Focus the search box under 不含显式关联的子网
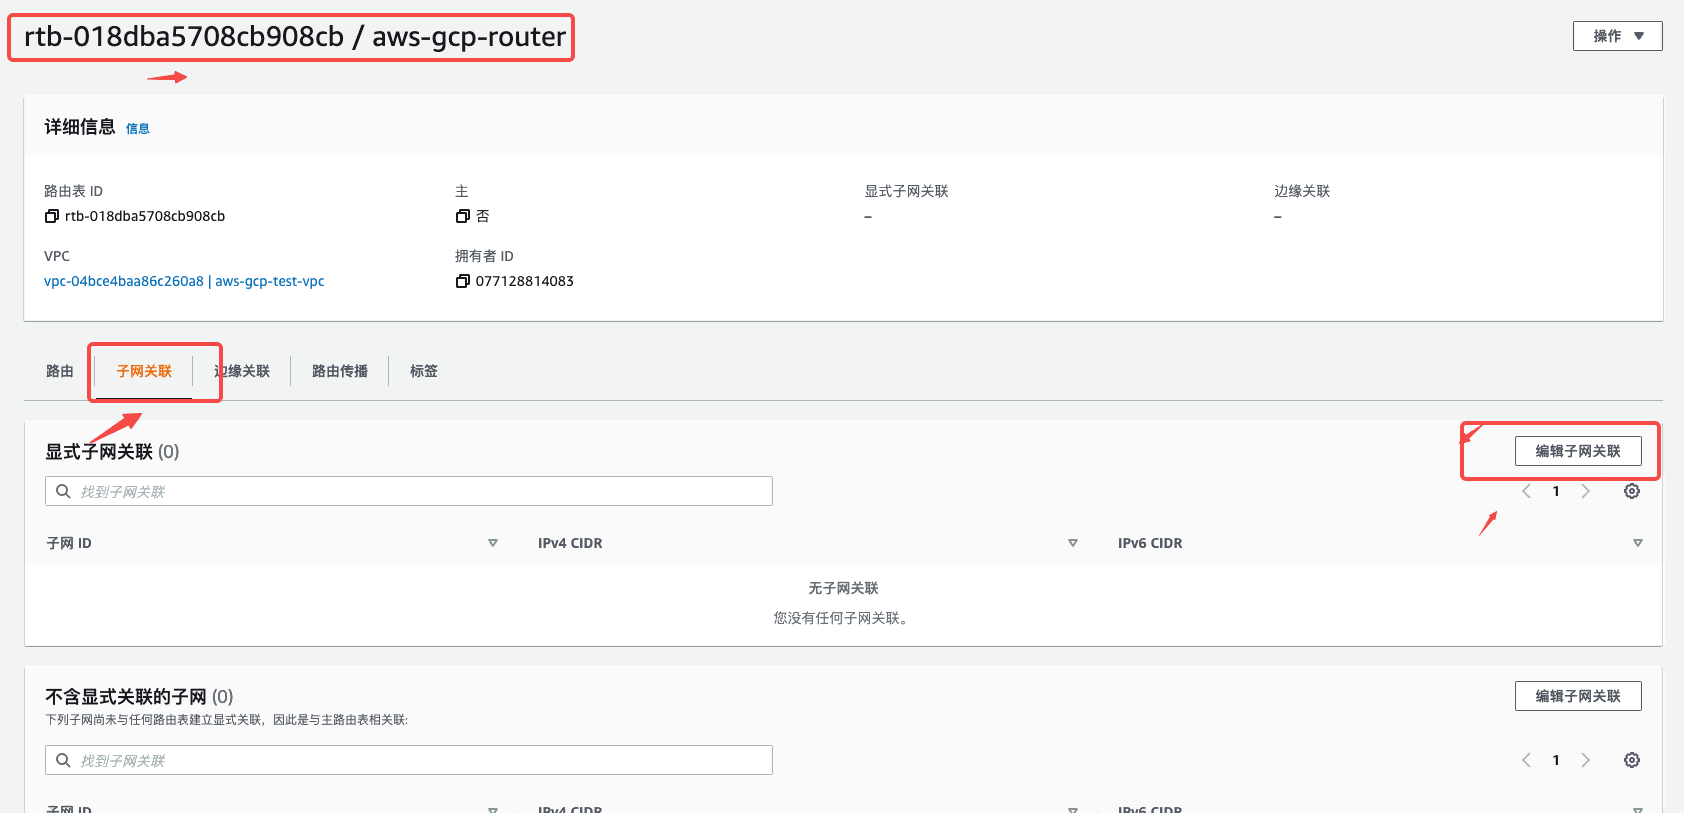Screen dimensions: 1684x813 [409, 760]
